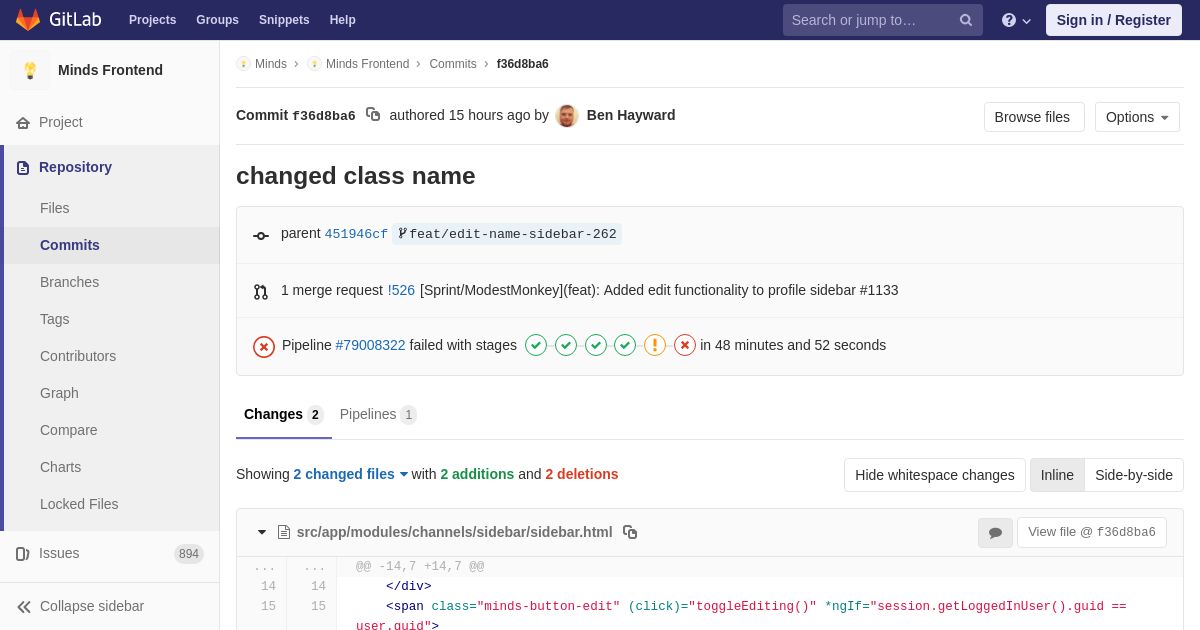The image size is (1200, 630).
Task: Click the red failed pipeline stage icon
Action: 685,345
